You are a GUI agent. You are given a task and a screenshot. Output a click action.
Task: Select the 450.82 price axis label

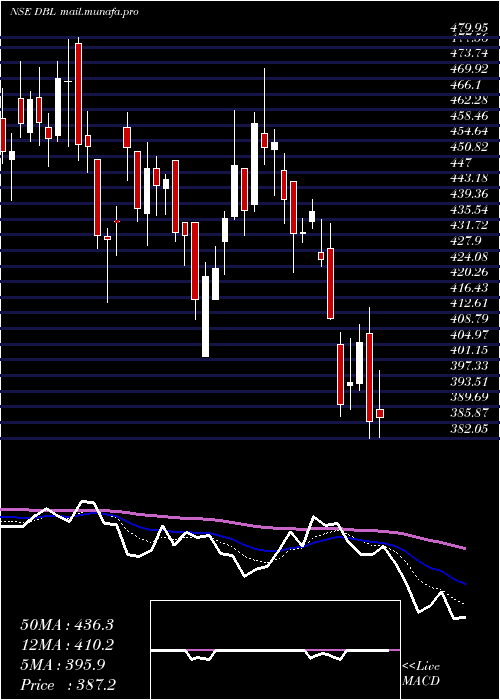[469, 147]
